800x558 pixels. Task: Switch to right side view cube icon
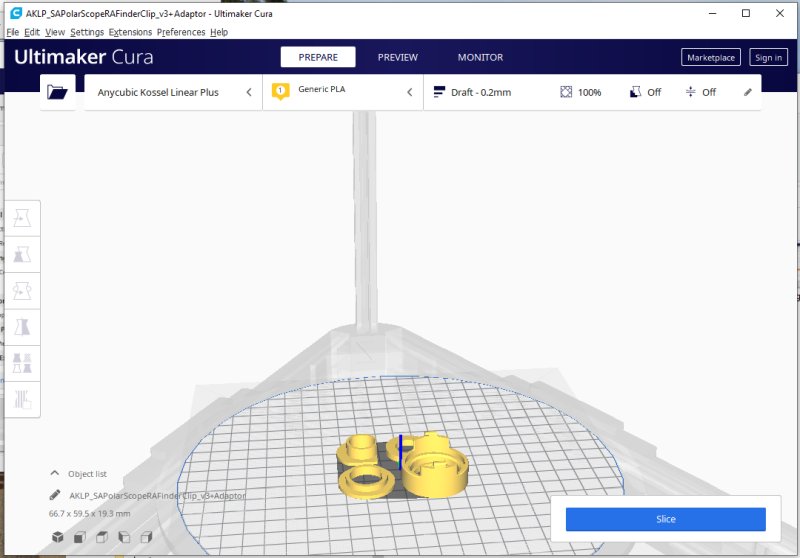pyautogui.click(x=146, y=537)
